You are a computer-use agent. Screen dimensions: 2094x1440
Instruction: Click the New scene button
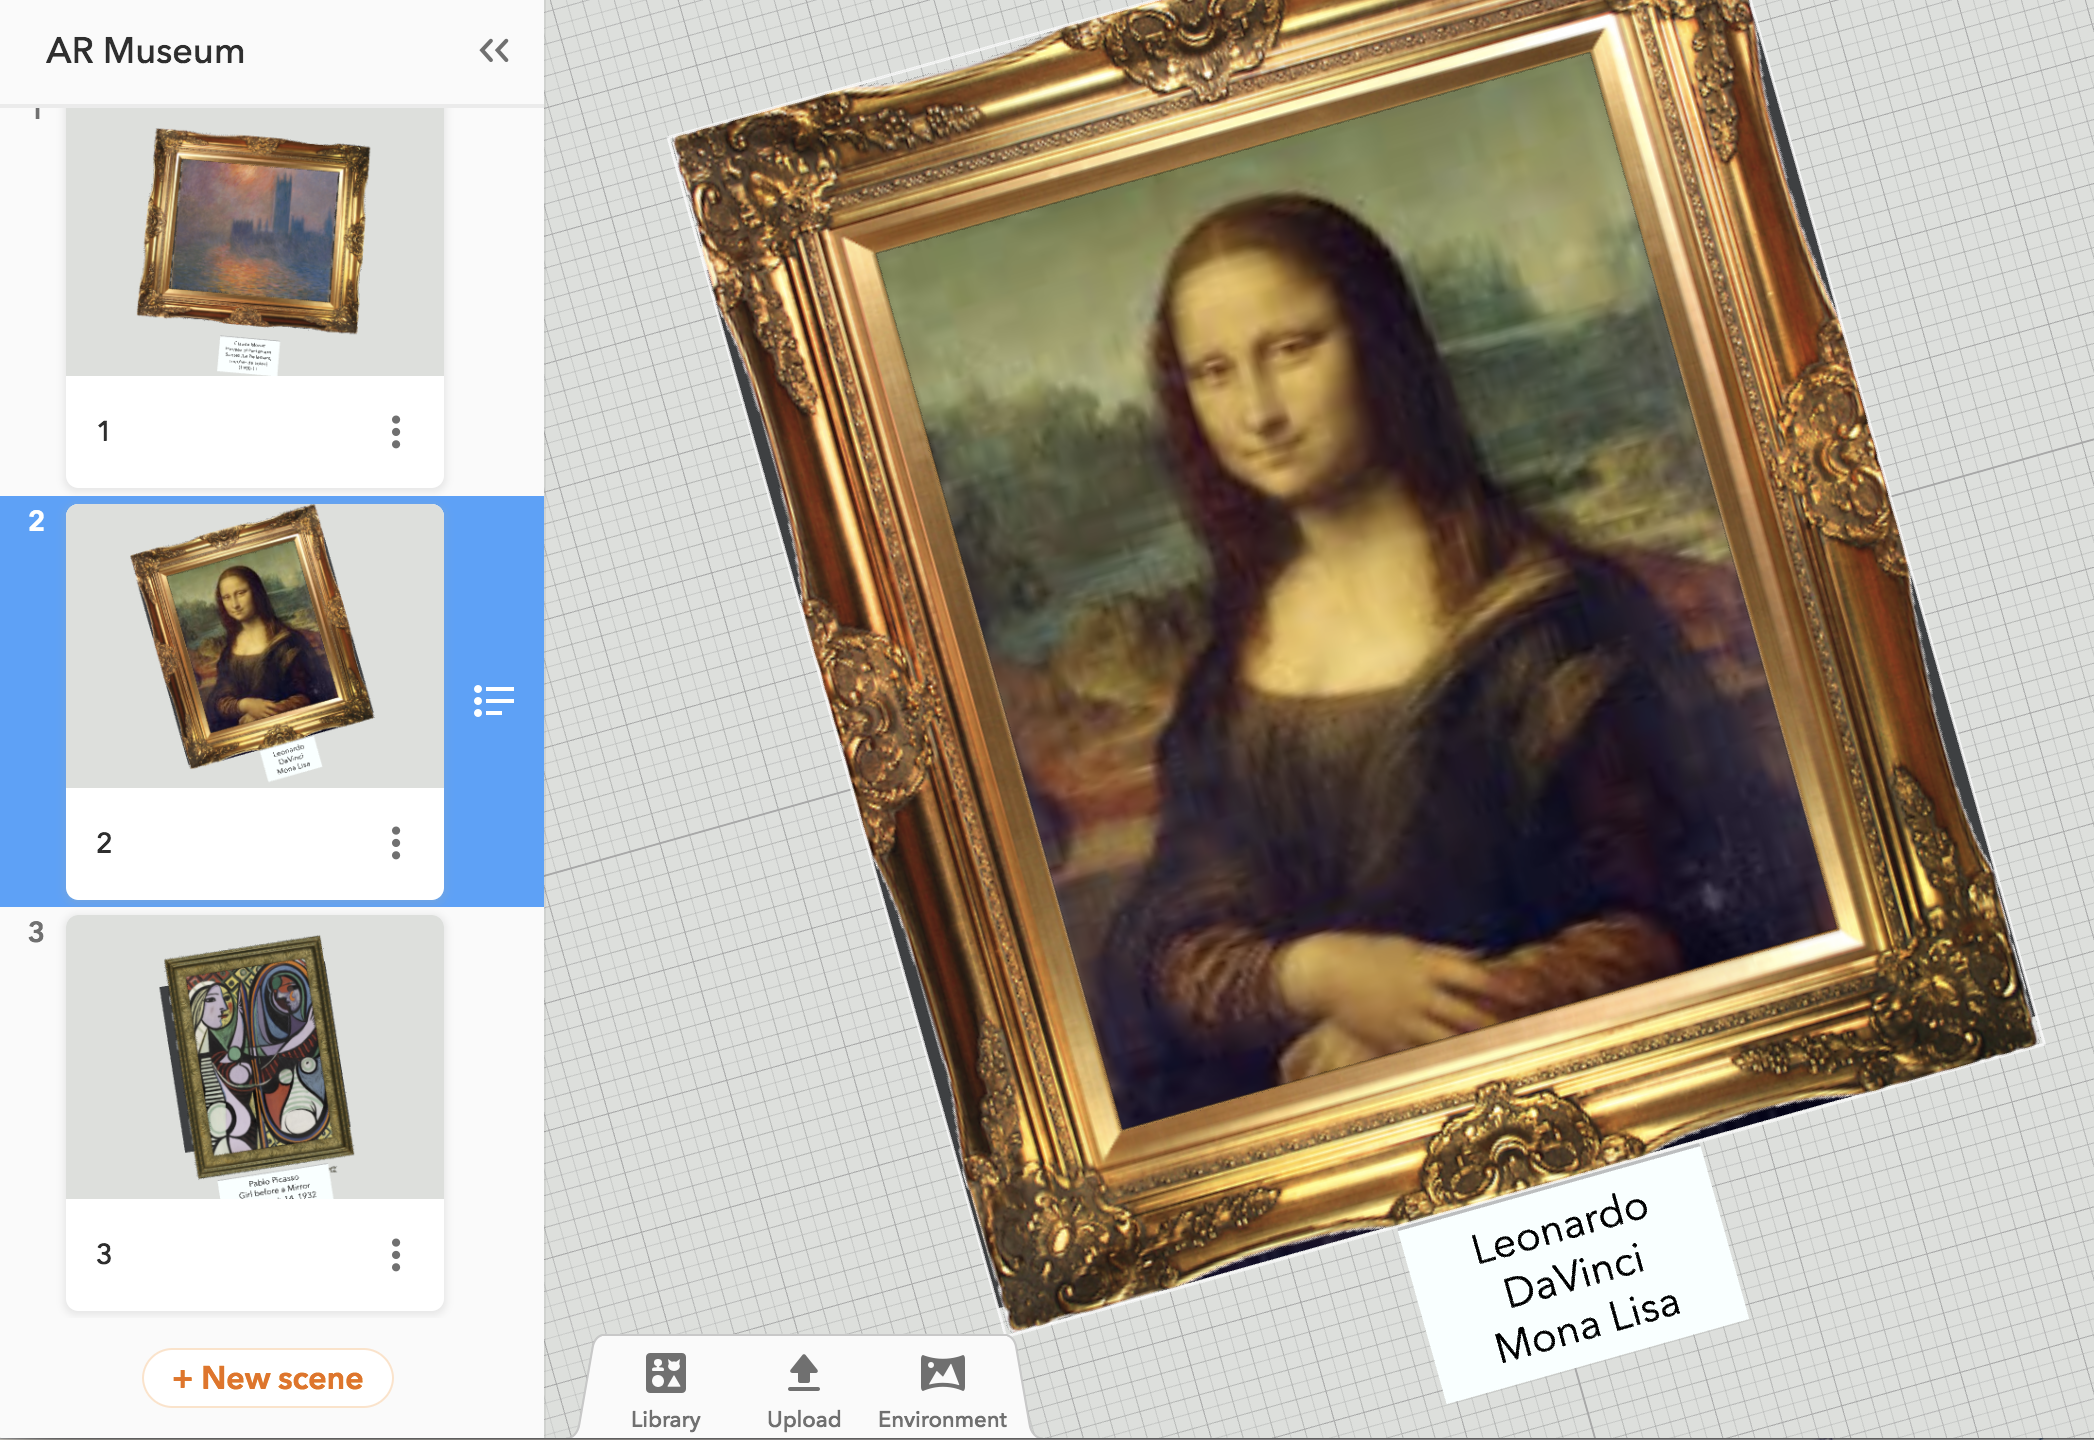point(267,1380)
